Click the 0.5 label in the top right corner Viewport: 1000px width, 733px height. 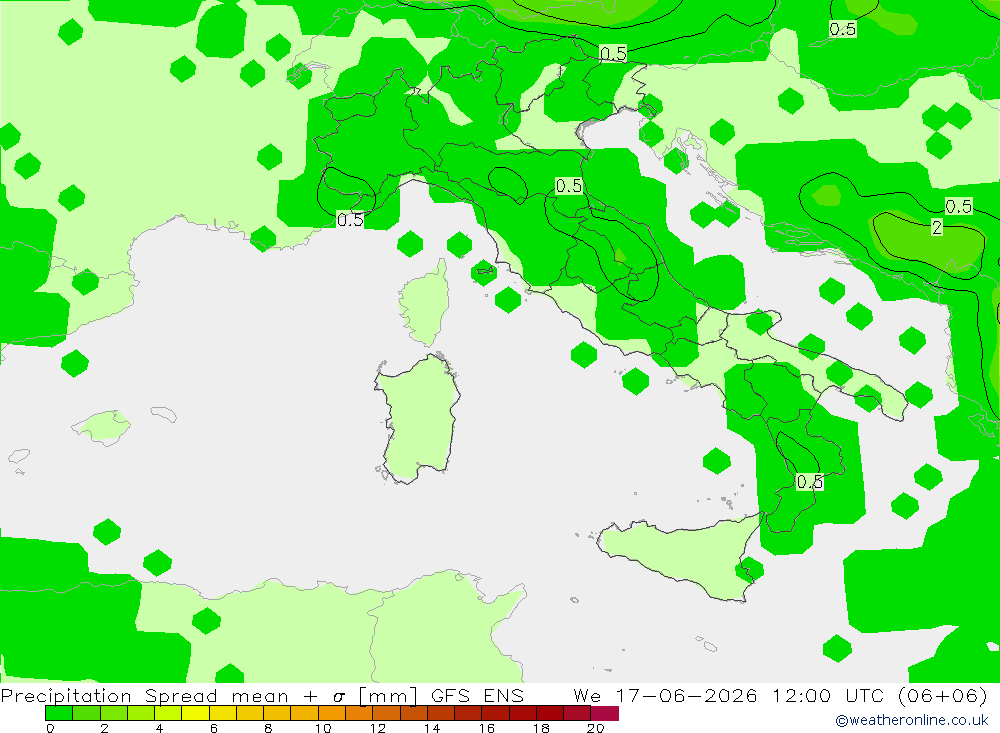coord(842,29)
